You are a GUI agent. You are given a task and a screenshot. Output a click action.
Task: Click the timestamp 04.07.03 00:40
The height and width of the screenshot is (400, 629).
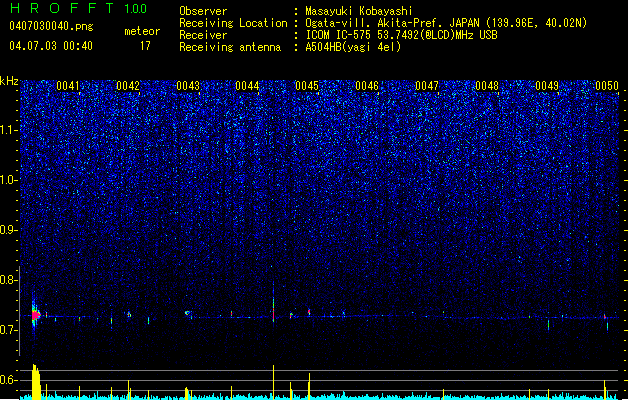tap(51, 46)
